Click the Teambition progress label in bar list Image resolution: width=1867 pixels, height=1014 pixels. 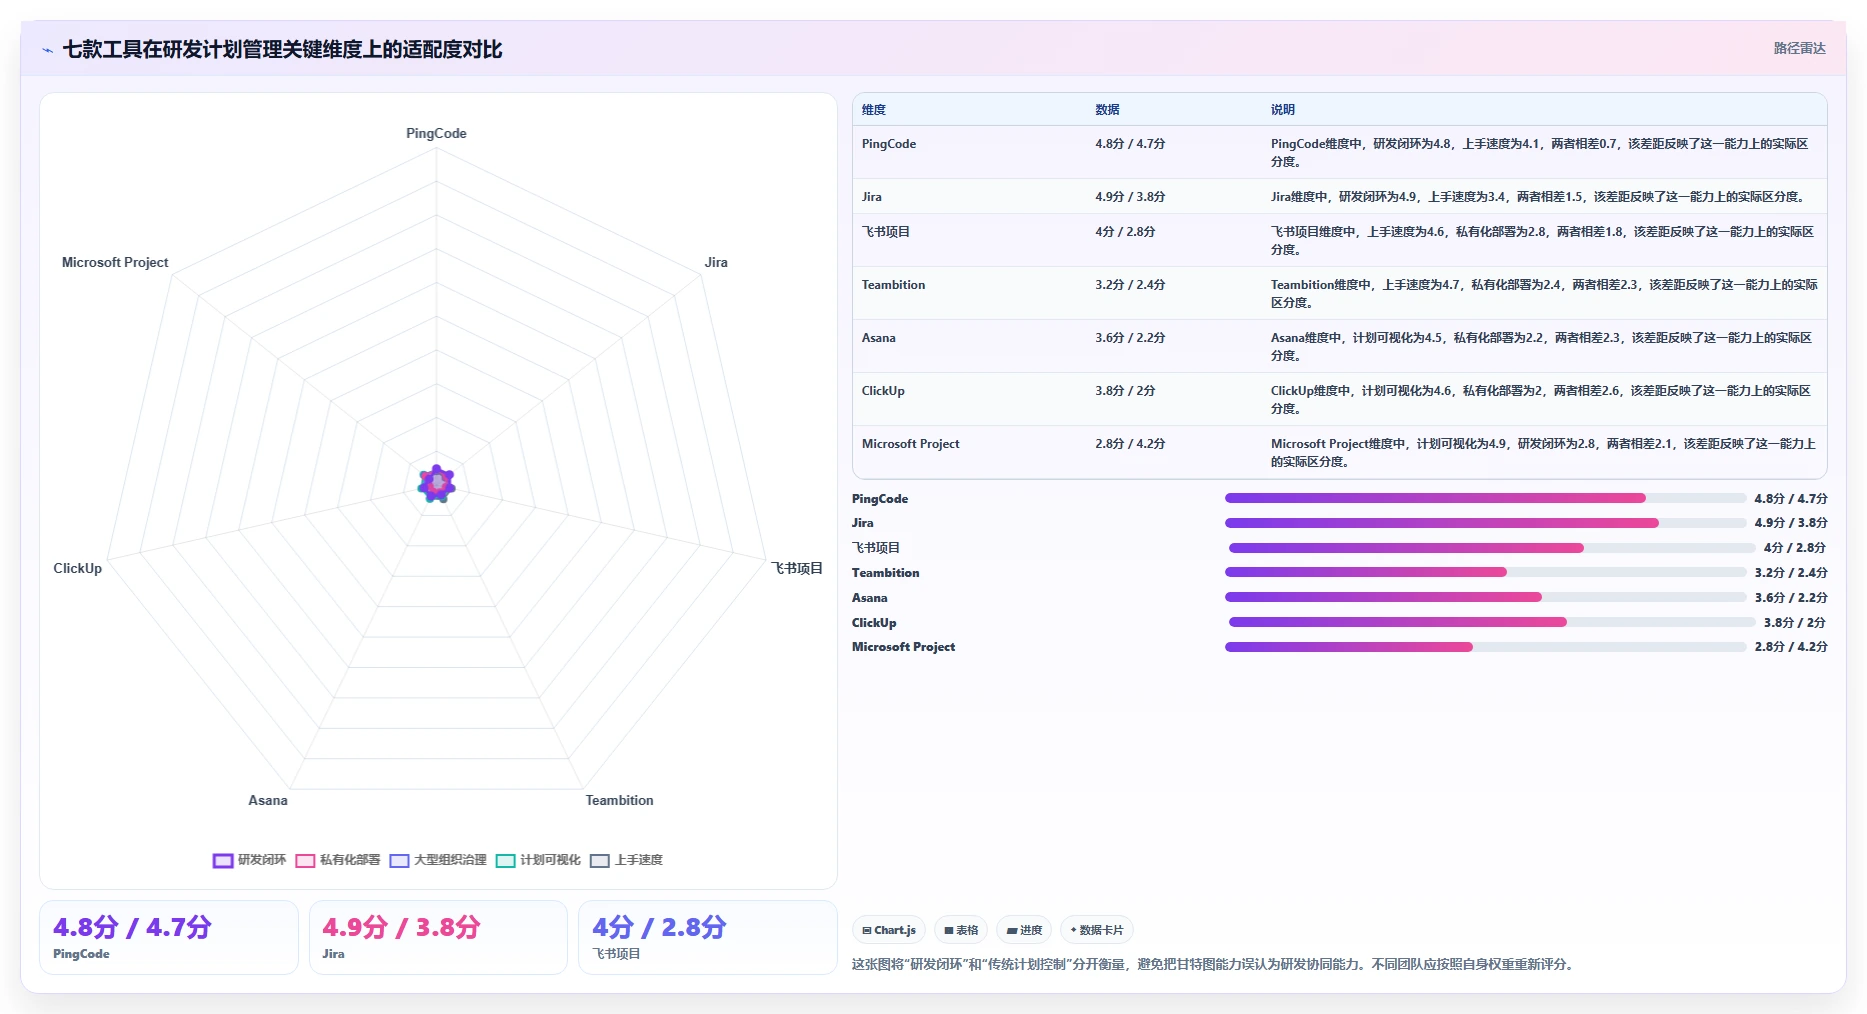click(x=885, y=573)
